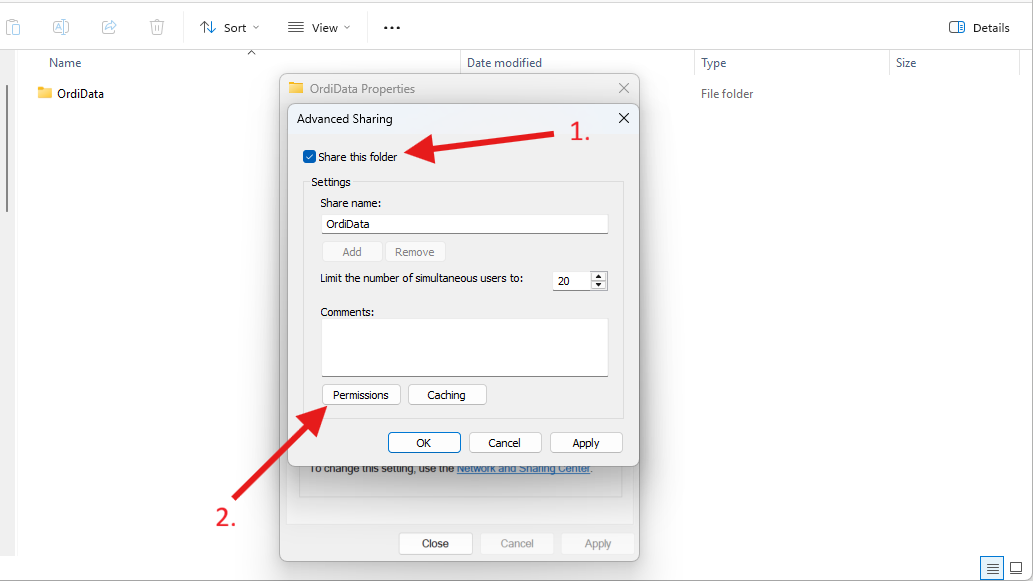Click inside the Comments text box
Screen dimensions: 1033x581
tap(464, 348)
